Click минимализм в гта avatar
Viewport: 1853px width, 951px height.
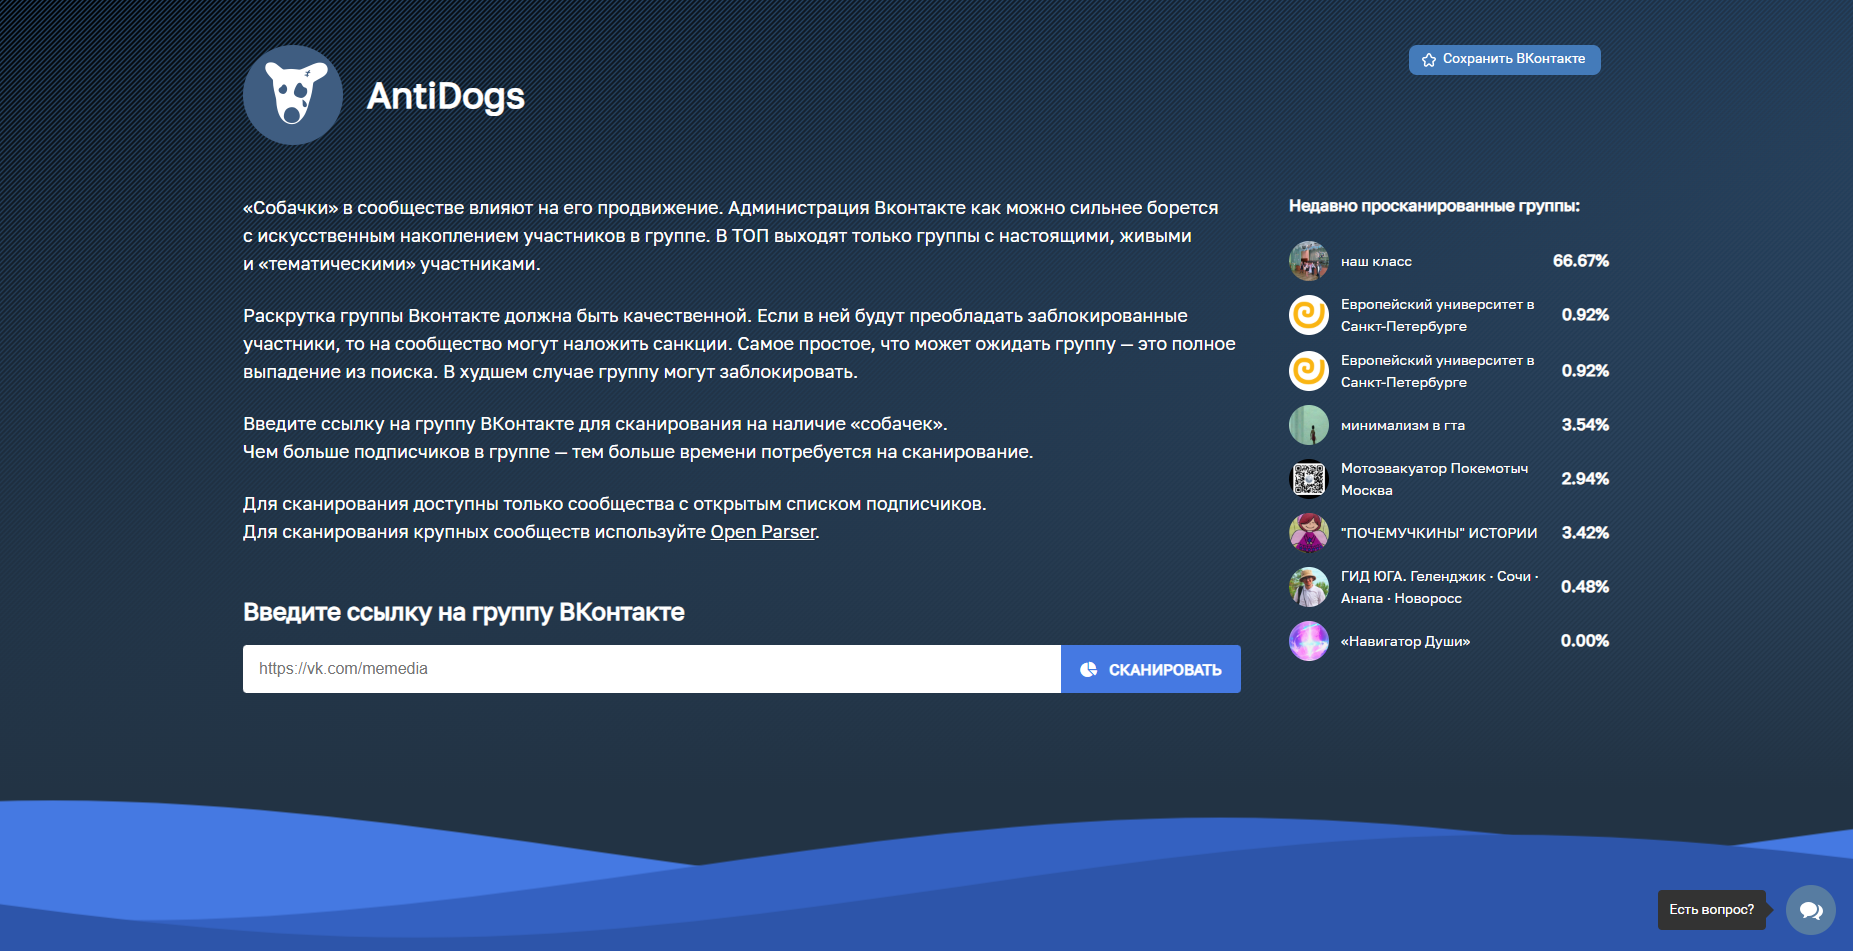[1309, 425]
